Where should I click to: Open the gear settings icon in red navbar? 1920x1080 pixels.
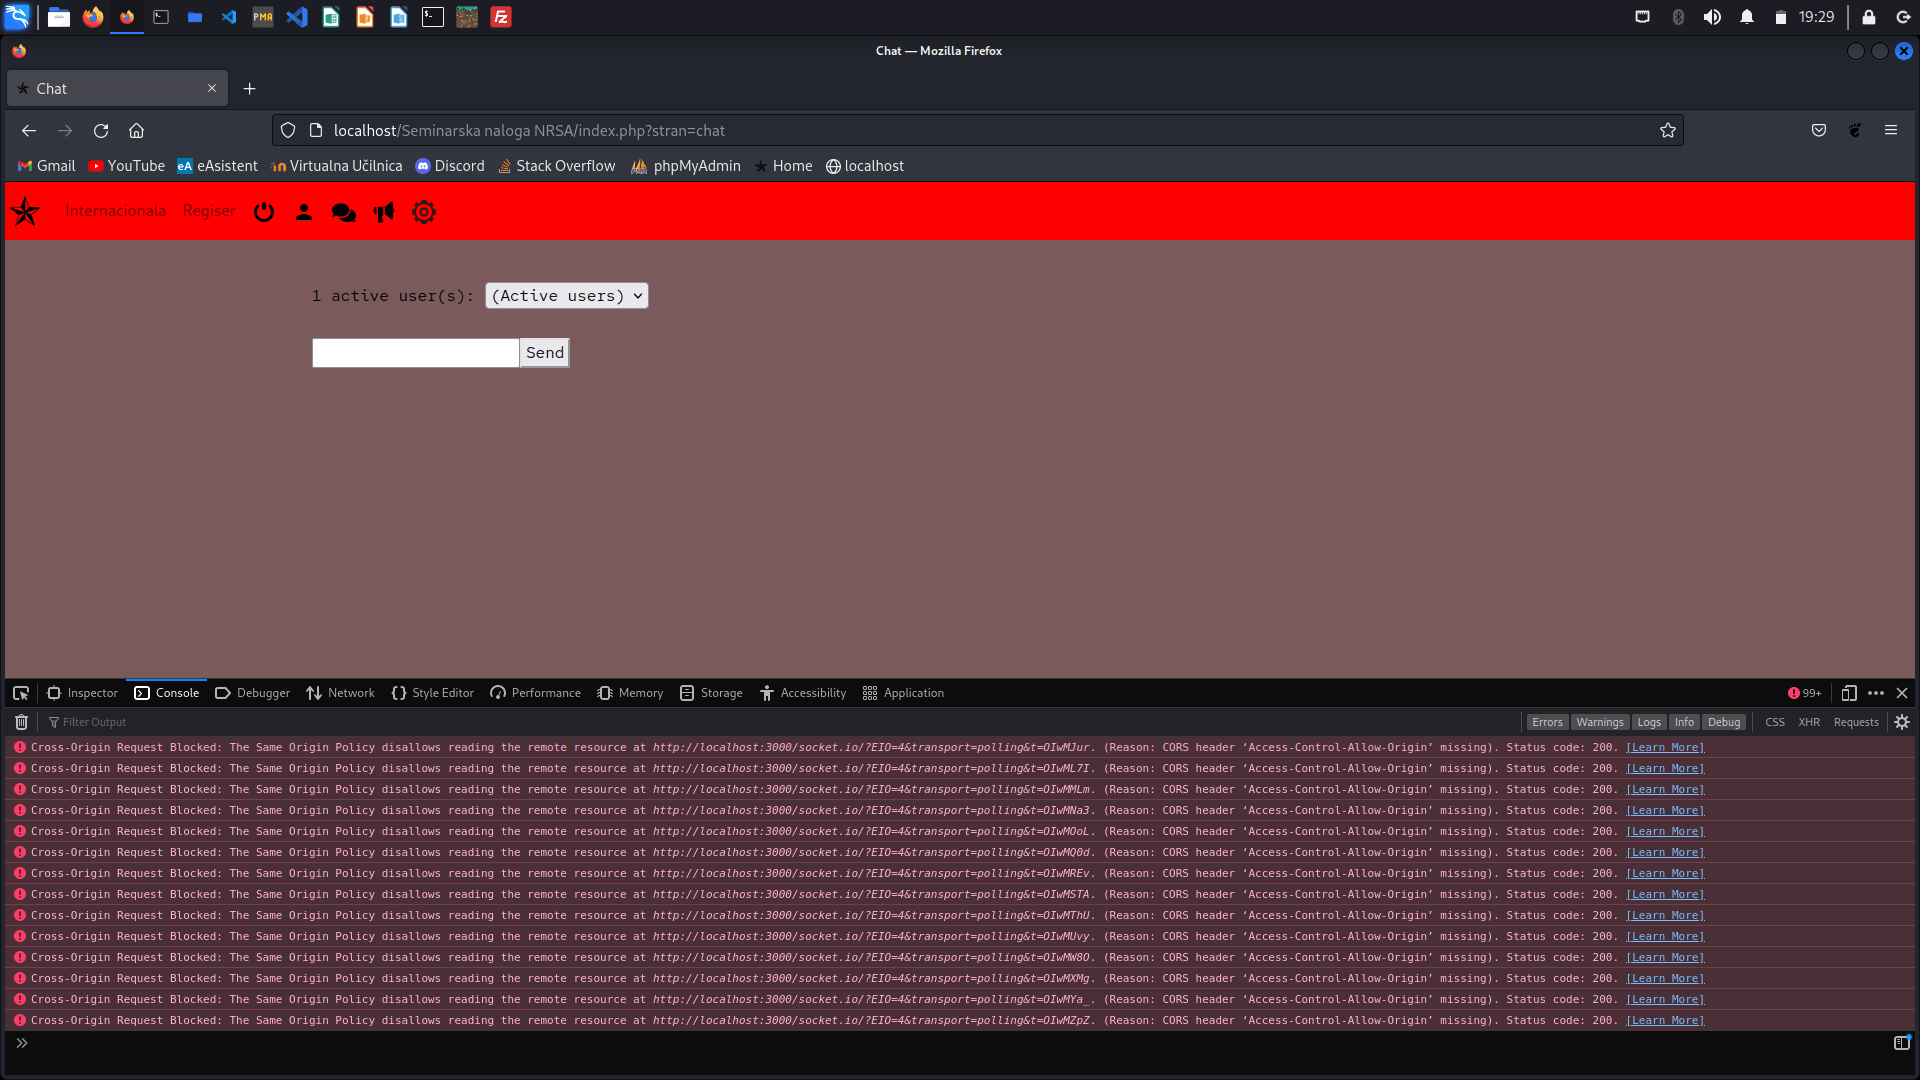click(x=424, y=212)
